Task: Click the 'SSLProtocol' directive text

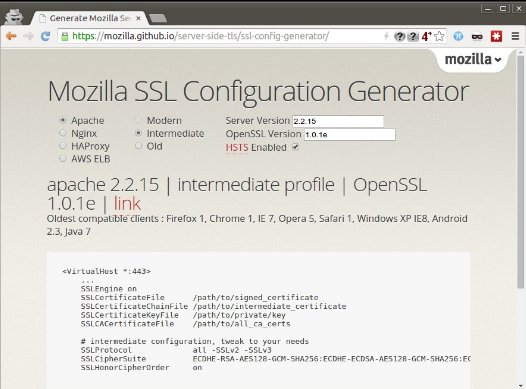Action: [x=106, y=350]
